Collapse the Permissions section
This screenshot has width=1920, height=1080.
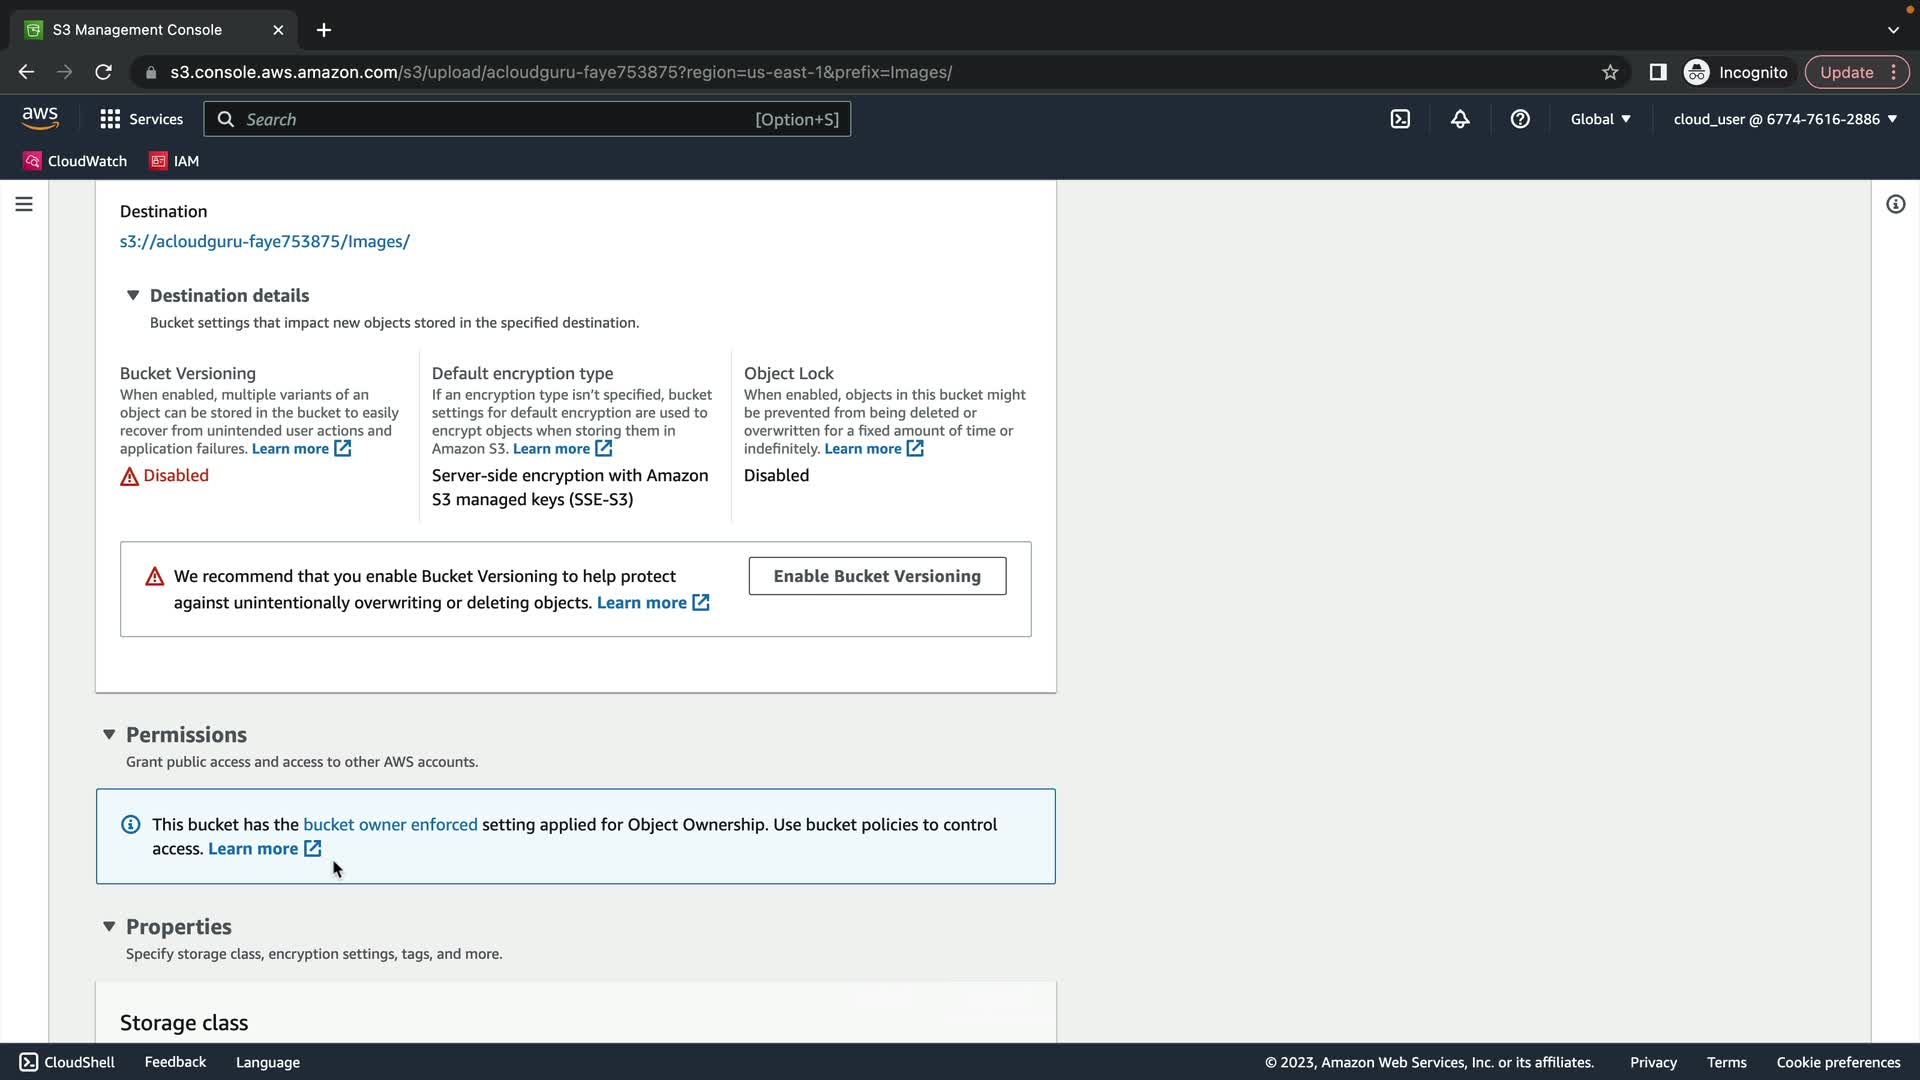pyautogui.click(x=109, y=734)
